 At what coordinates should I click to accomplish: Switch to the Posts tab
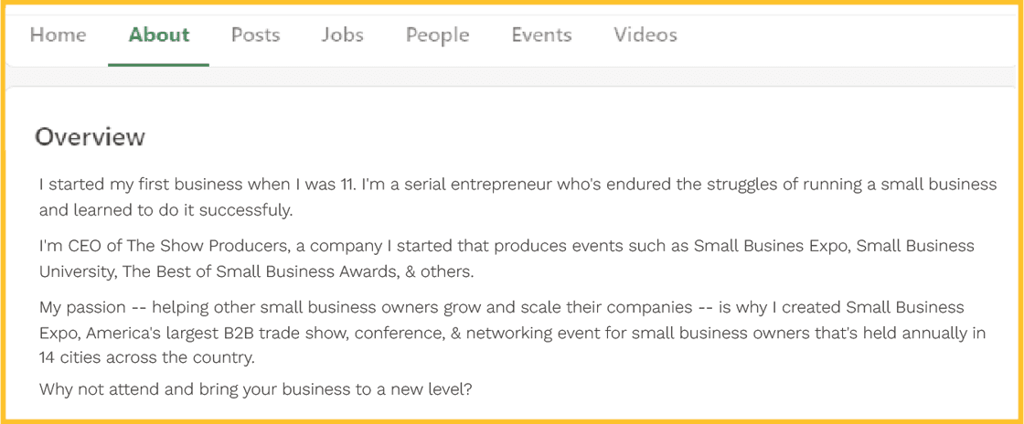pos(255,35)
